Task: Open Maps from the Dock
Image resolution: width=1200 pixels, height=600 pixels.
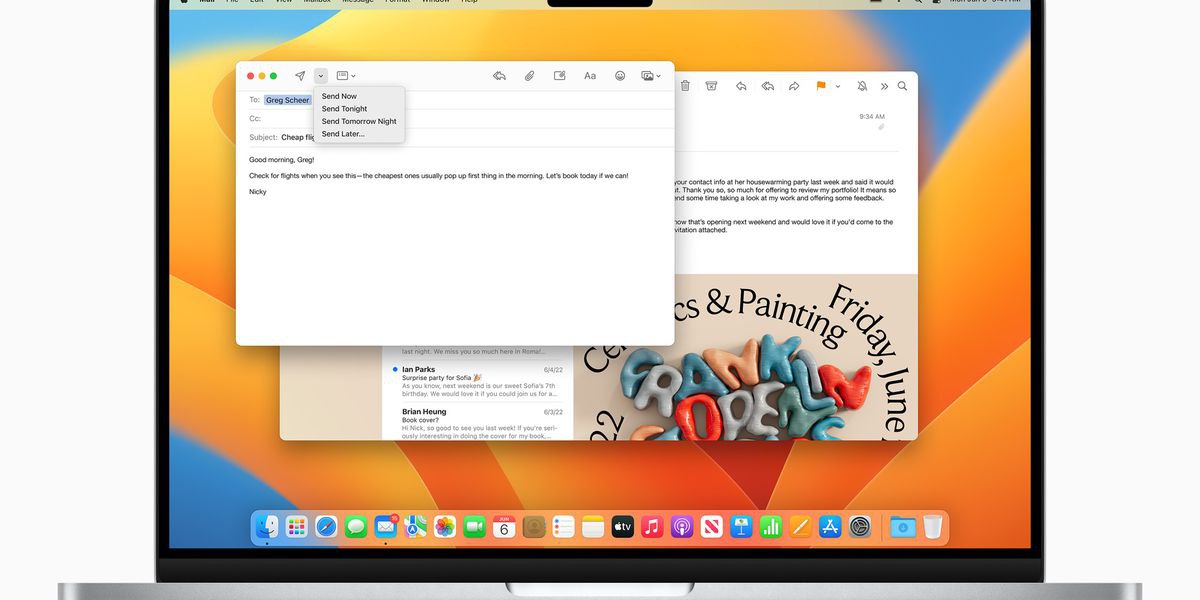Action: 415,527
